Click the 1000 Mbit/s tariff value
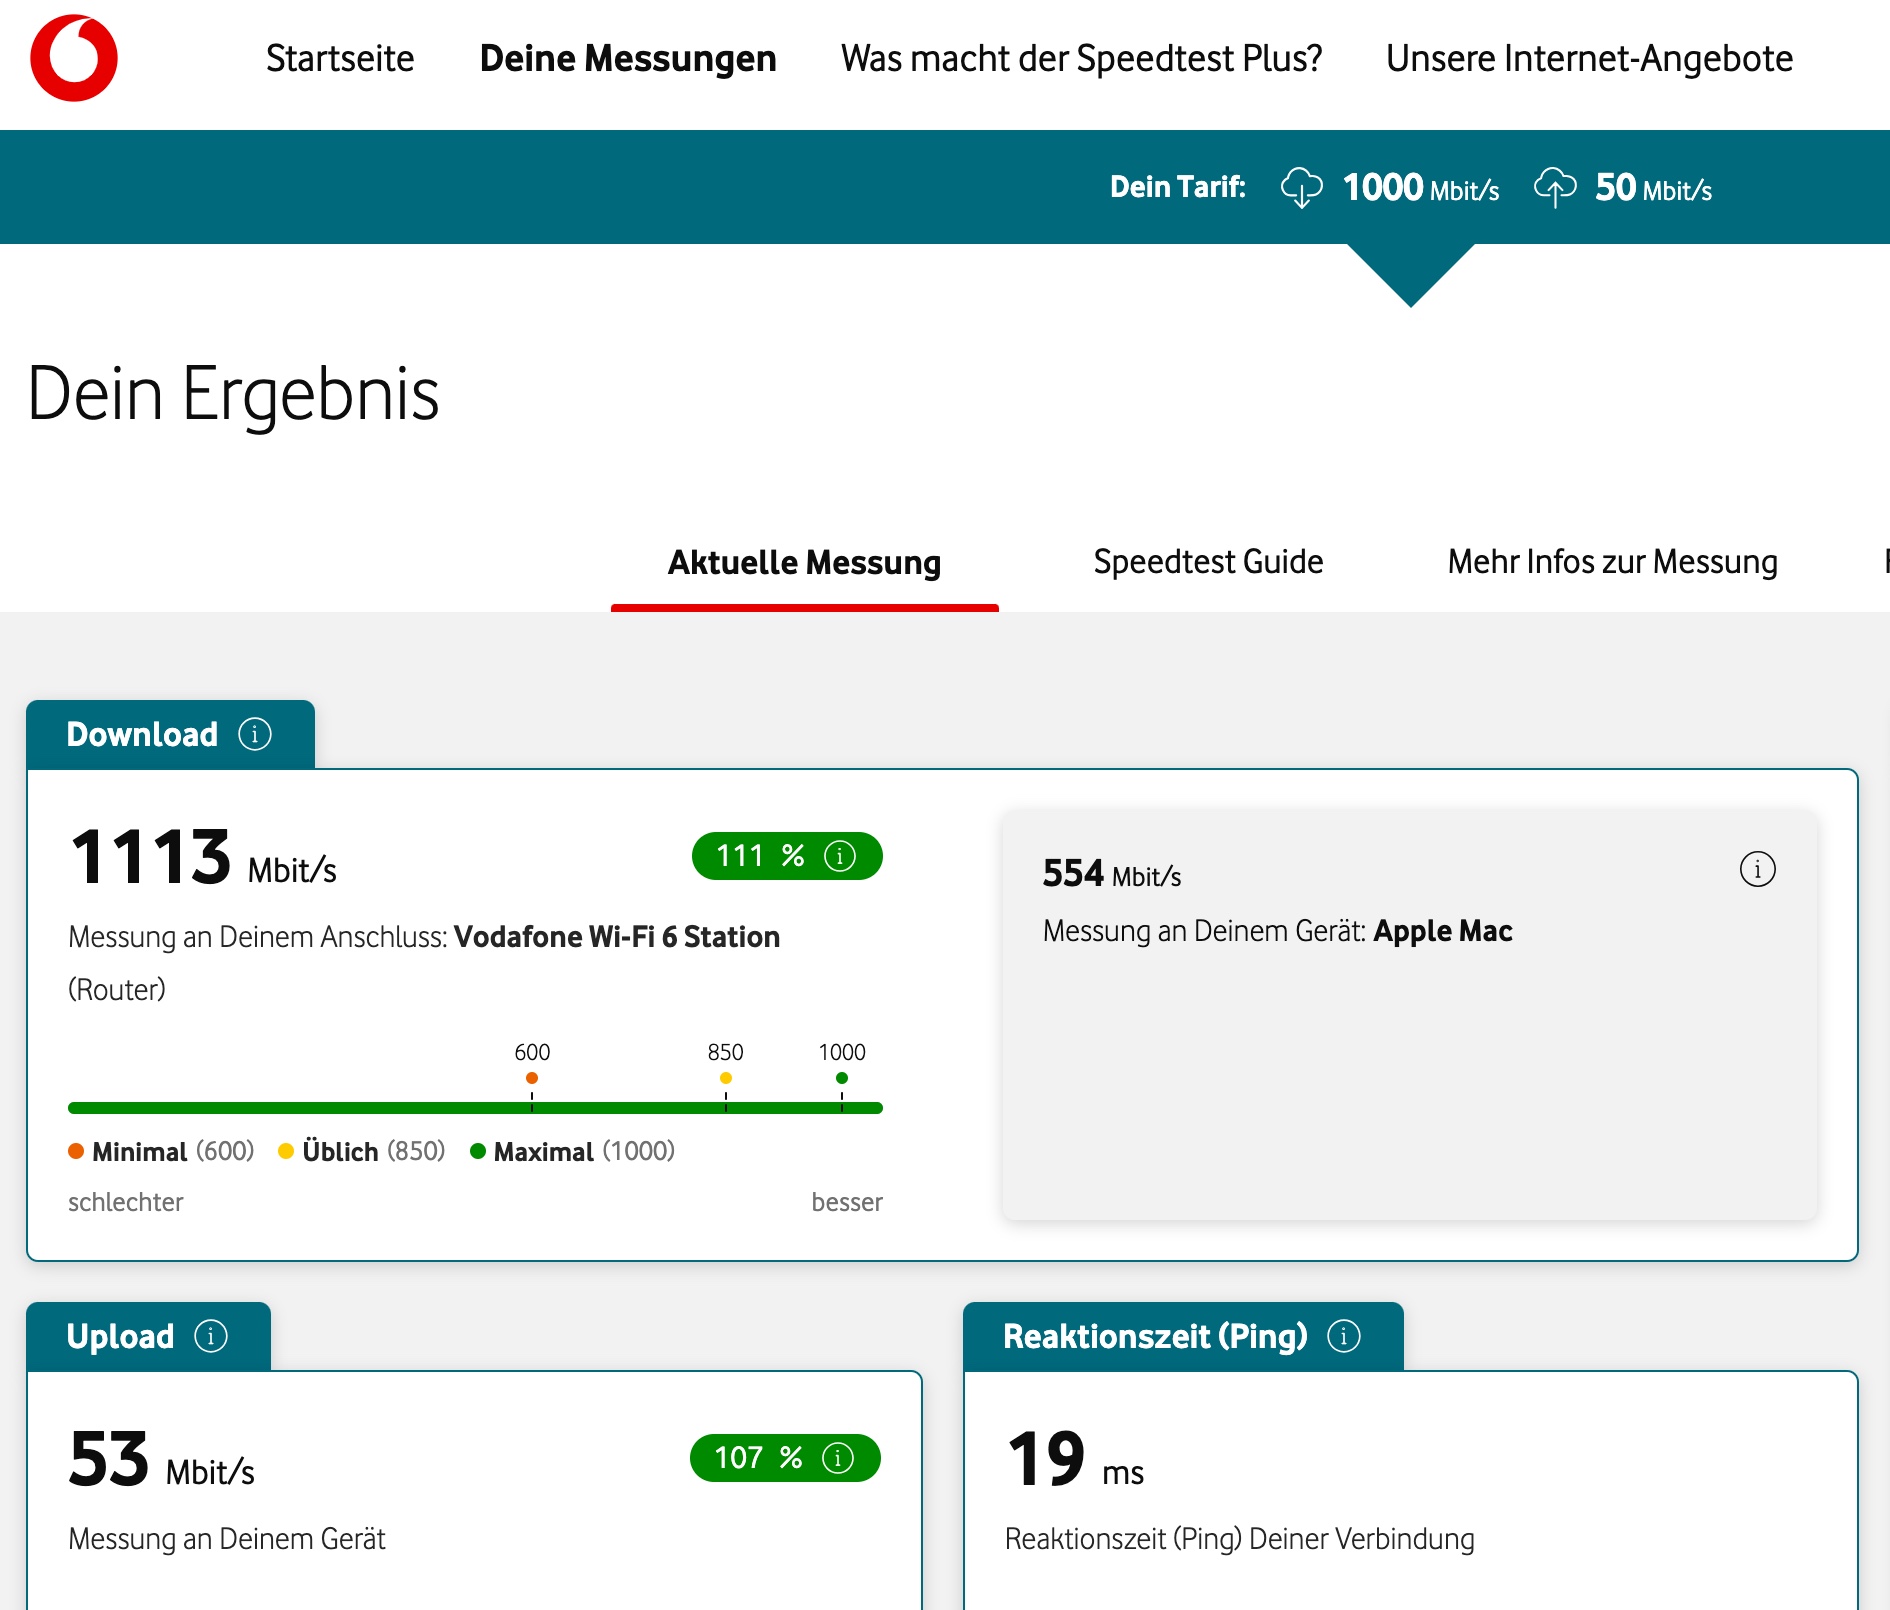Image resolution: width=1890 pixels, height=1610 pixels. click(1421, 188)
